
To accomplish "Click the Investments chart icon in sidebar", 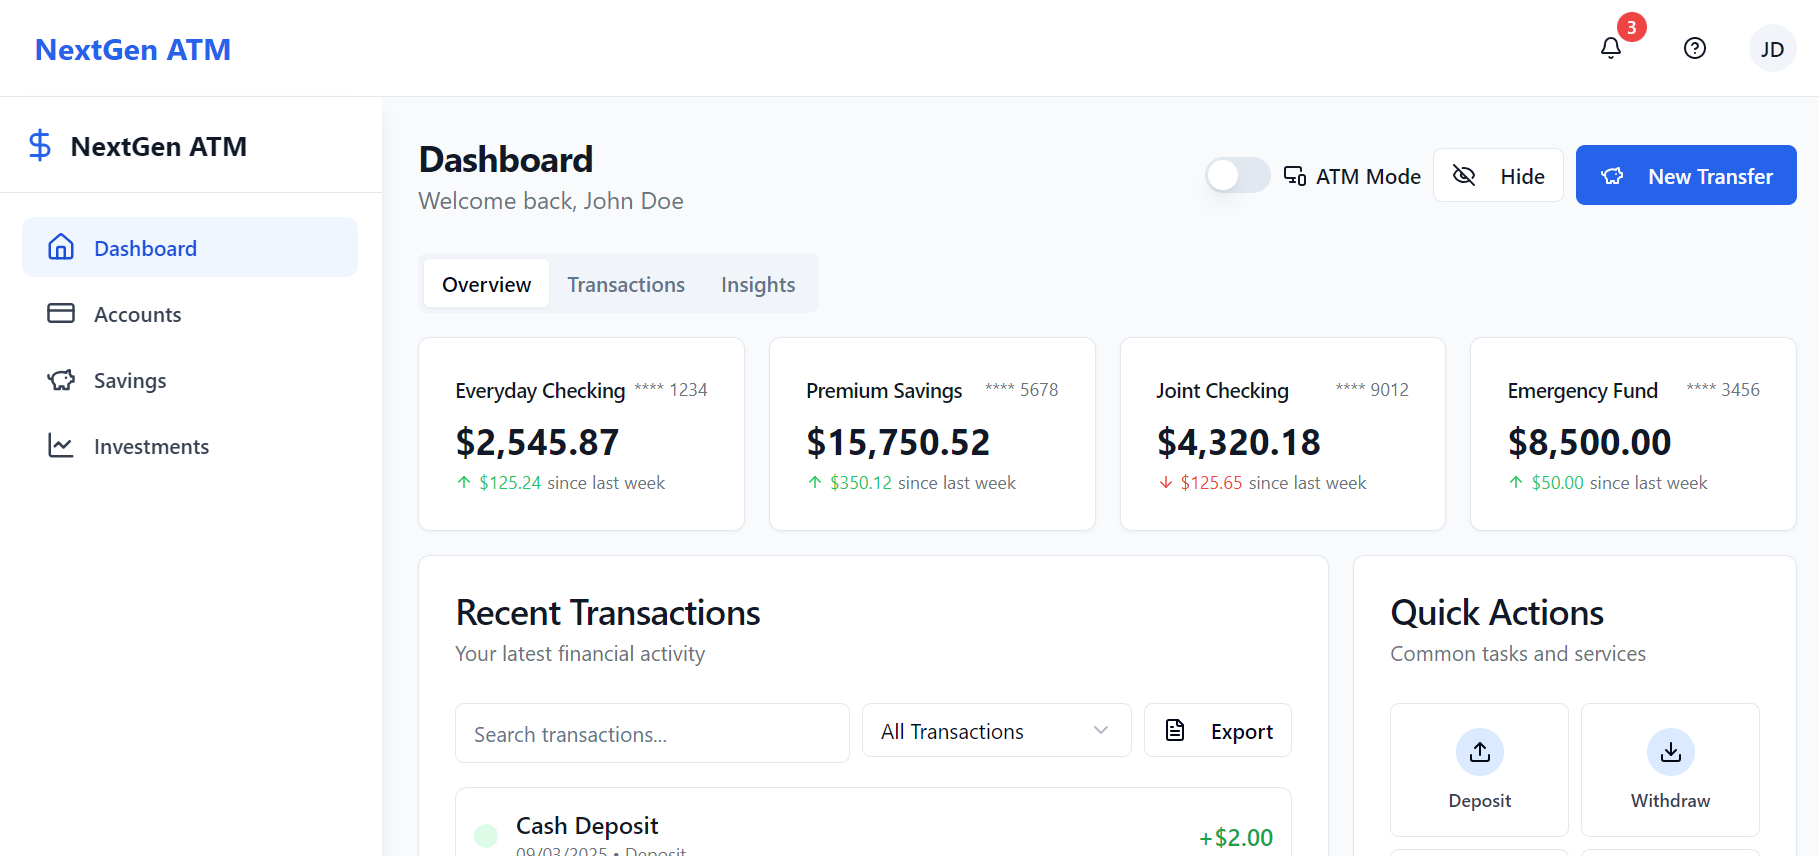I will coord(61,446).
